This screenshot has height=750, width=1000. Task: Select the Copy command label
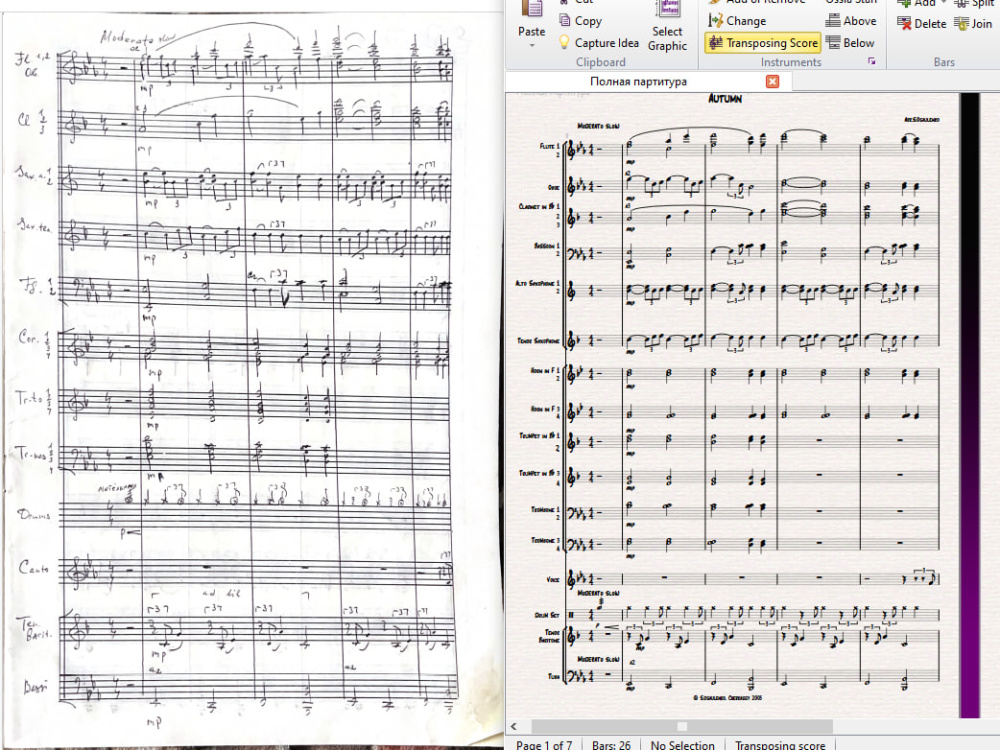(x=588, y=20)
